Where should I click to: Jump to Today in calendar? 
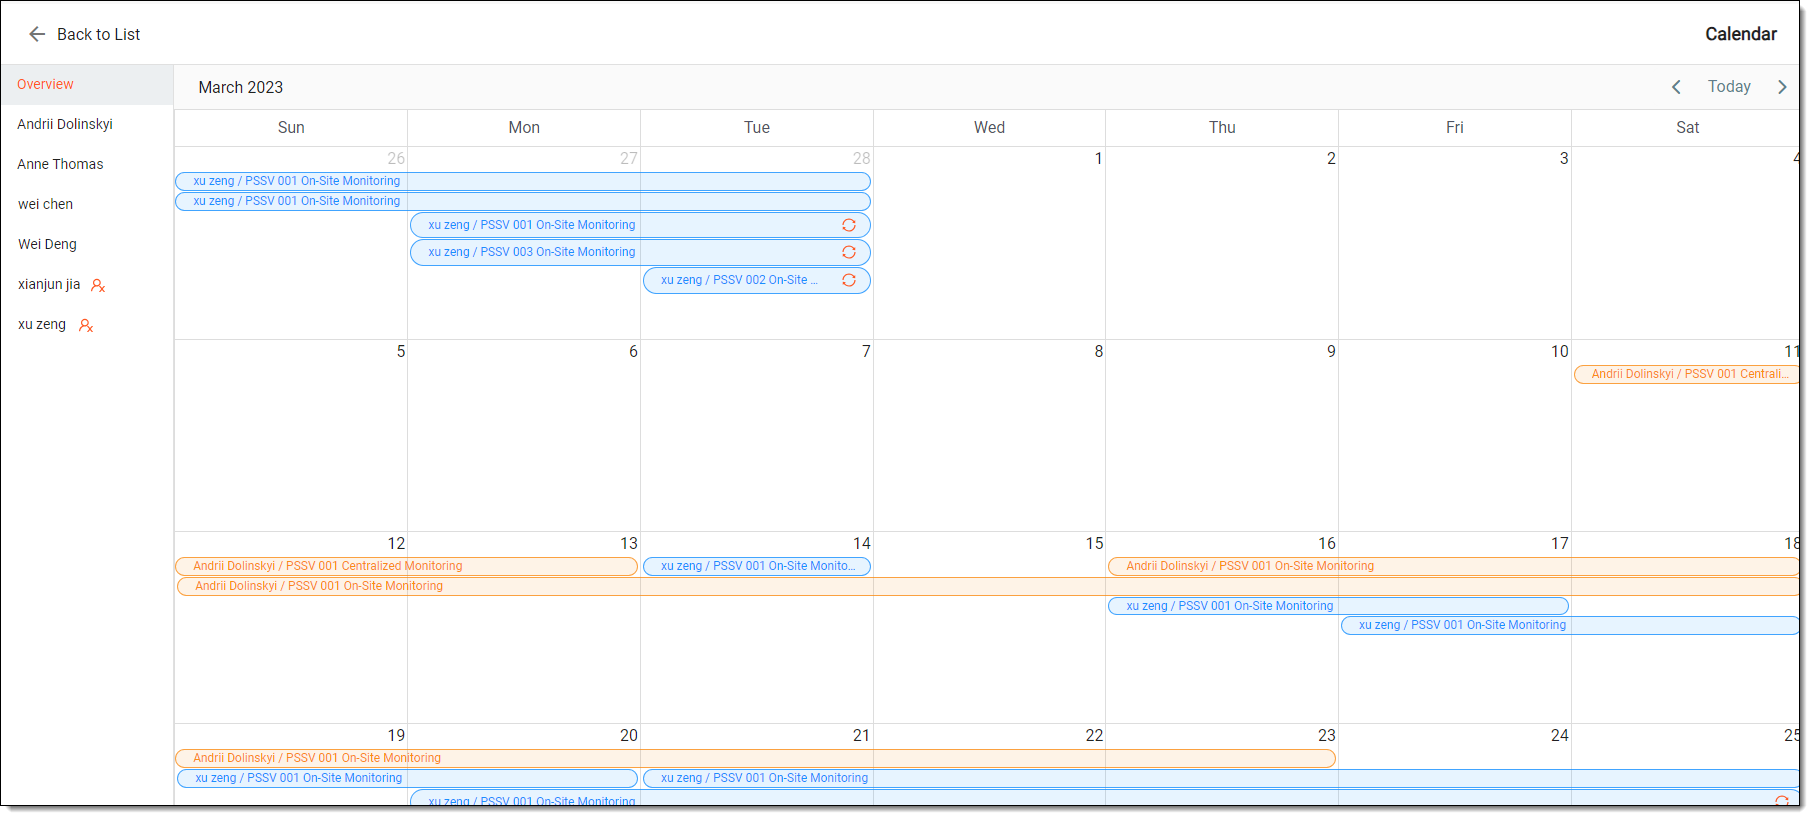[x=1729, y=87]
